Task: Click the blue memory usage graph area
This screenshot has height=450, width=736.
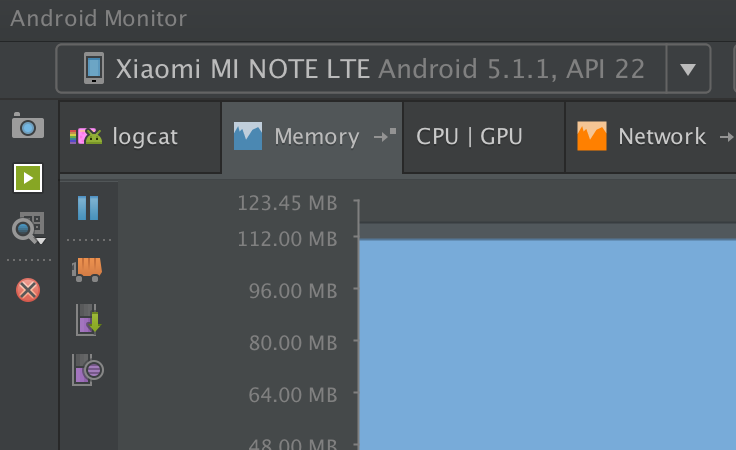Action: (547, 345)
